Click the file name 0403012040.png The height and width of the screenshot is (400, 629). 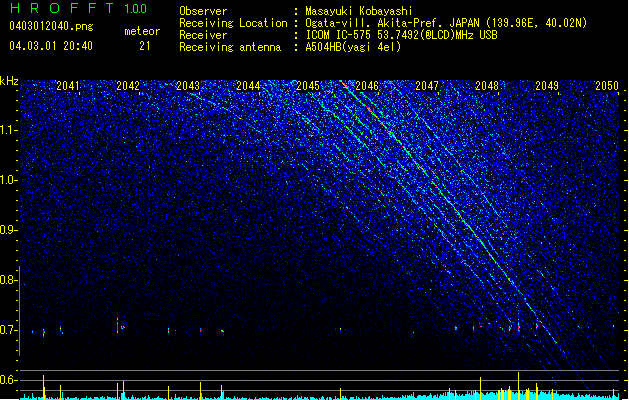coord(51,26)
